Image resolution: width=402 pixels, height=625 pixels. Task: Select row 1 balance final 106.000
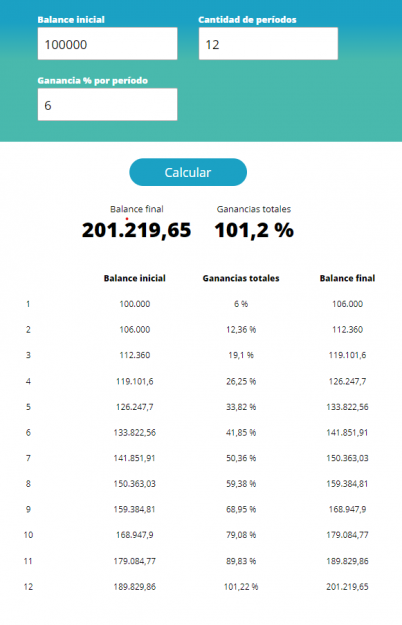[347, 304]
